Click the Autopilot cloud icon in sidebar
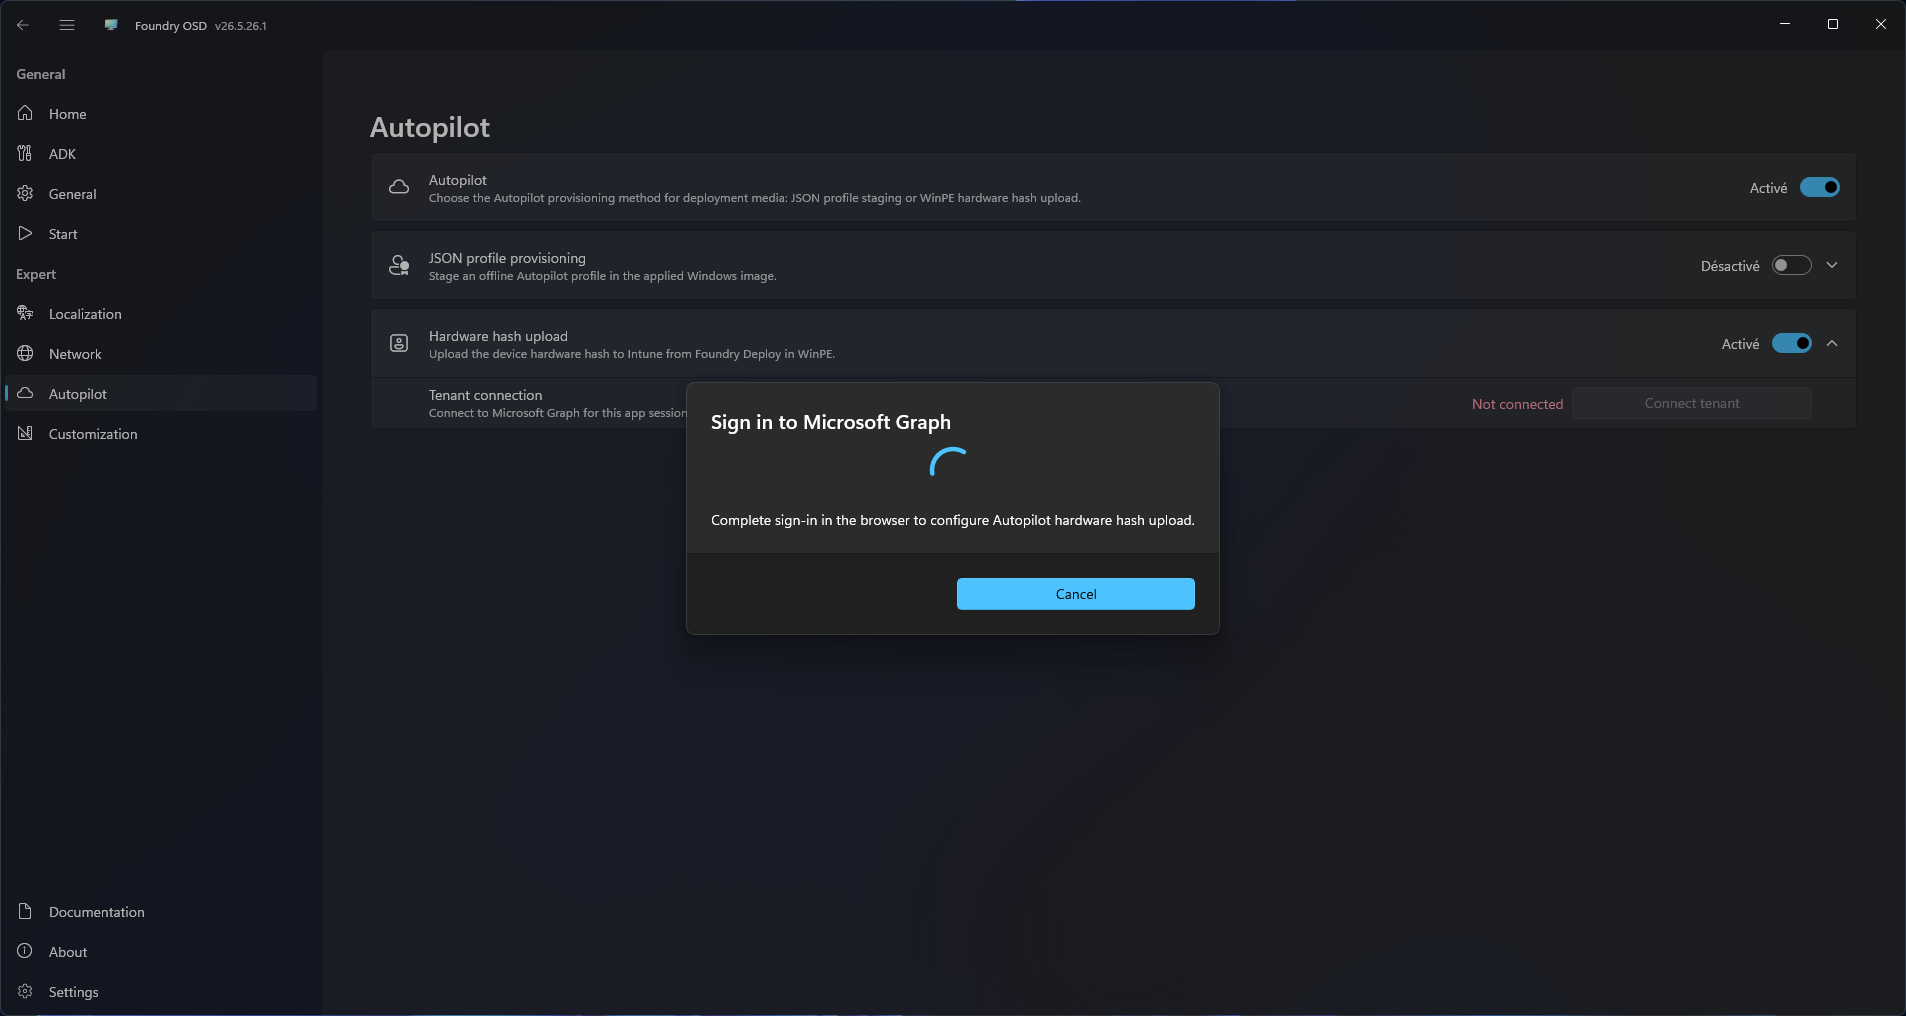This screenshot has height=1016, width=1906. [25, 393]
